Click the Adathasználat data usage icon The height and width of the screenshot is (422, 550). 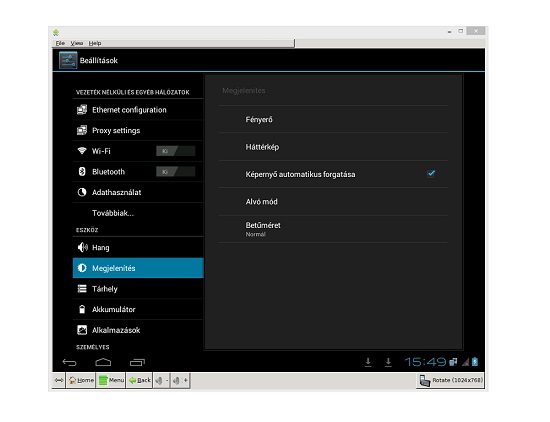coord(82,192)
